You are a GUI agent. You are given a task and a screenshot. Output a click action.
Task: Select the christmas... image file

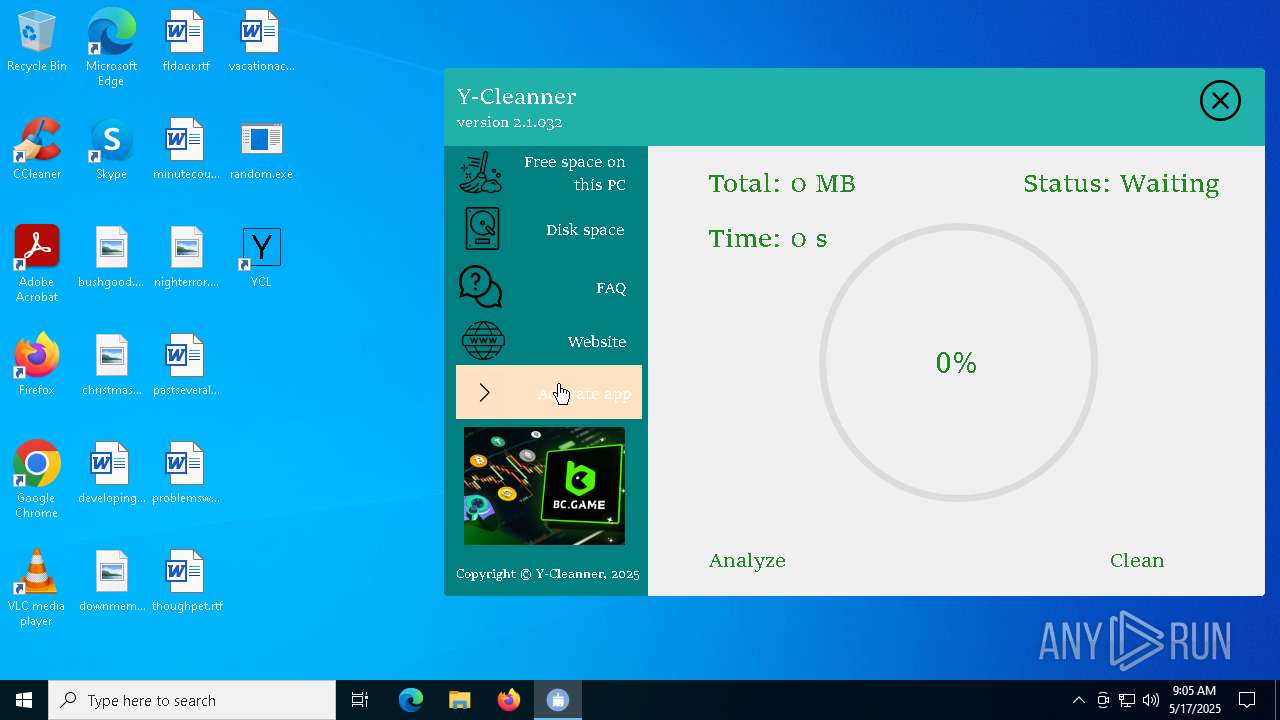(111, 366)
